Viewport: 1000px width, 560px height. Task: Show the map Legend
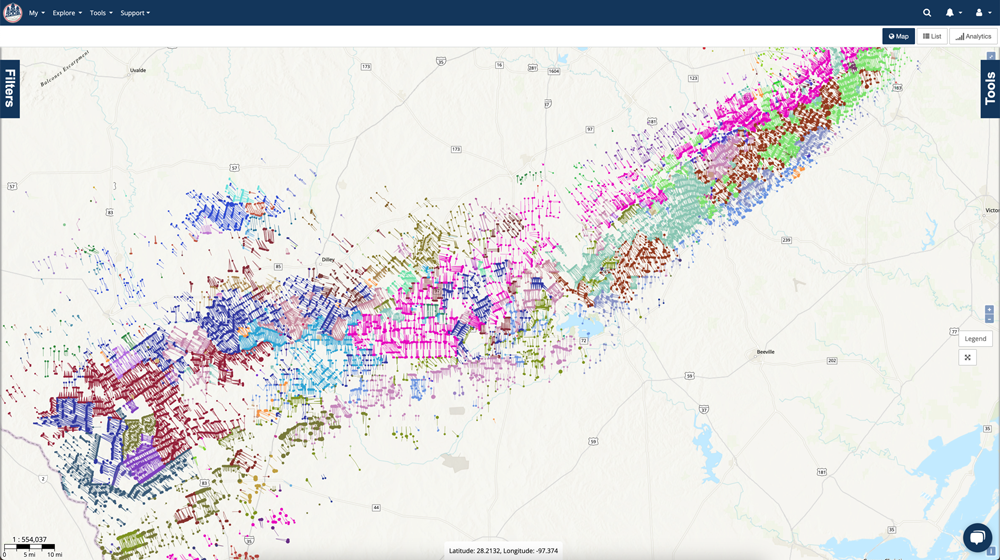(x=975, y=339)
